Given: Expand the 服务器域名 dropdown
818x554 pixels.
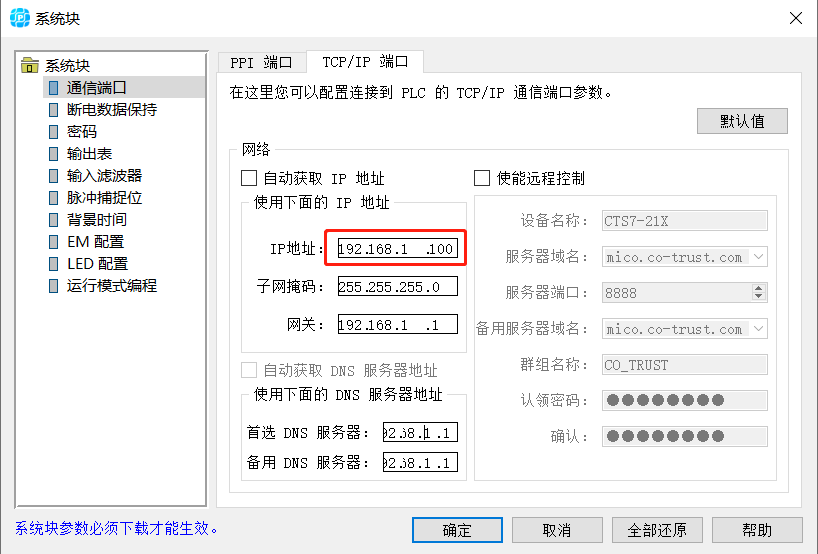Looking at the screenshot, I should pyautogui.click(x=758, y=257).
